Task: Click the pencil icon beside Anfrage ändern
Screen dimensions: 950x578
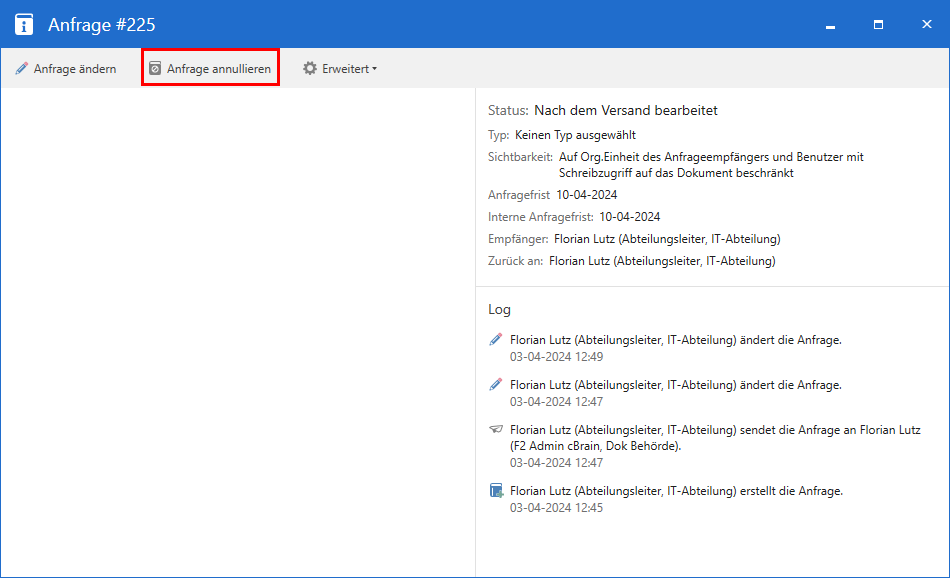Action: (x=22, y=69)
